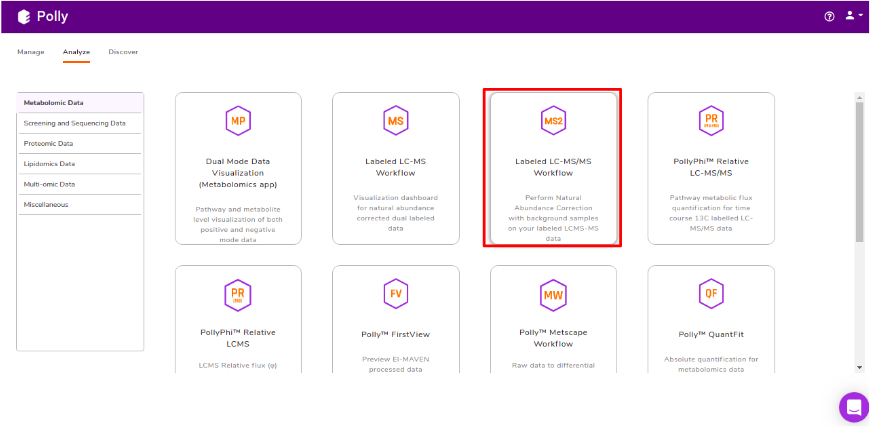Click 'Visualization dashboard for natural abundance' text
The image size is (872, 430).
click(x=396, y=213)
